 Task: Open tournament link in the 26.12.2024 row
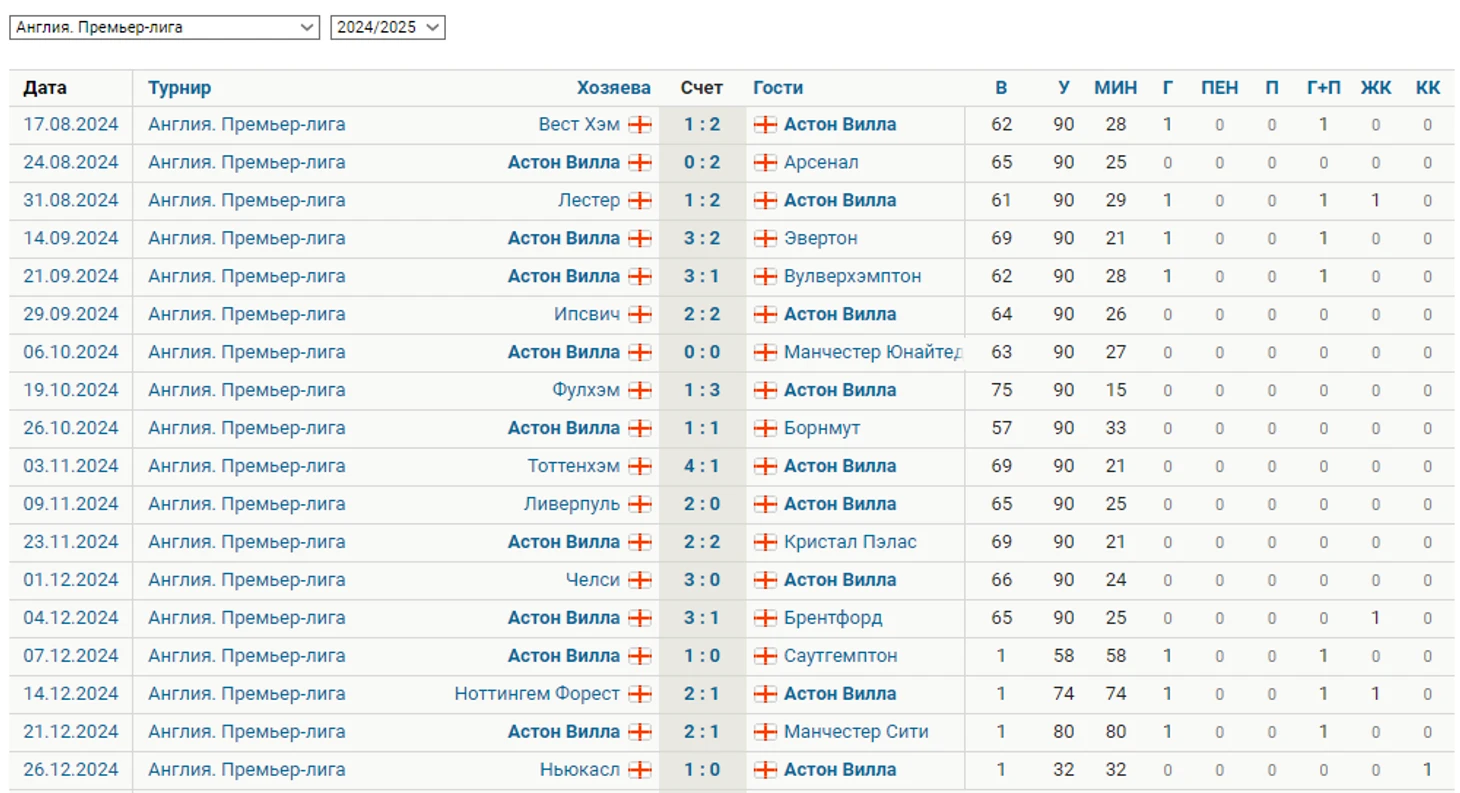click(x=247, y=771)
